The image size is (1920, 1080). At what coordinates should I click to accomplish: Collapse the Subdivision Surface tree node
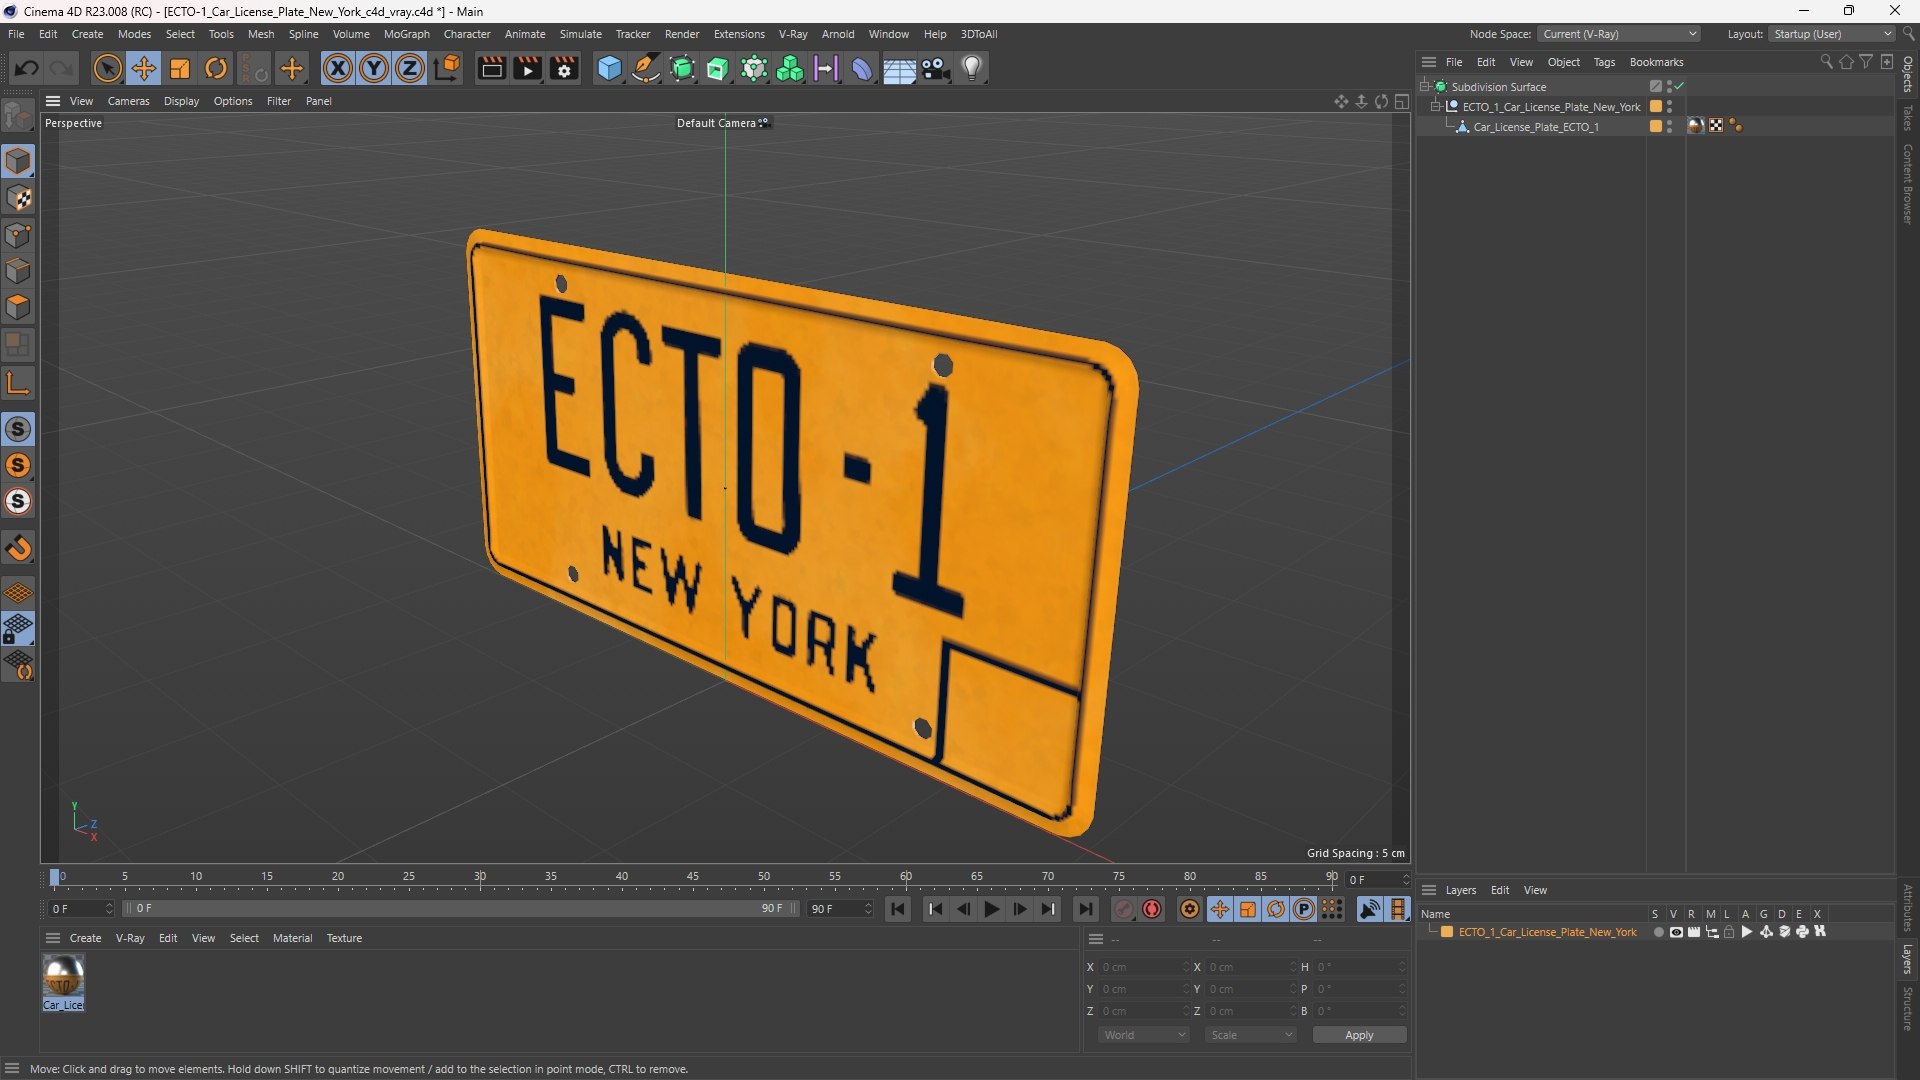[x=1424, y=86]
